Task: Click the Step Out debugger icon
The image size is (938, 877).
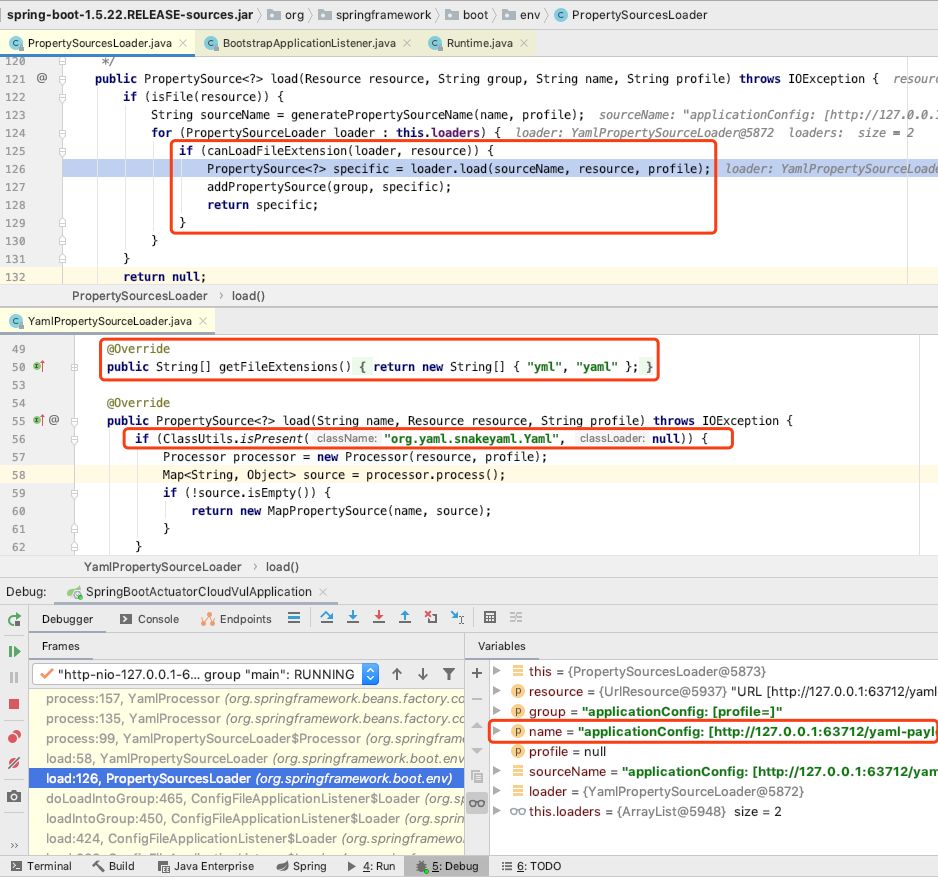Action: 406,617
